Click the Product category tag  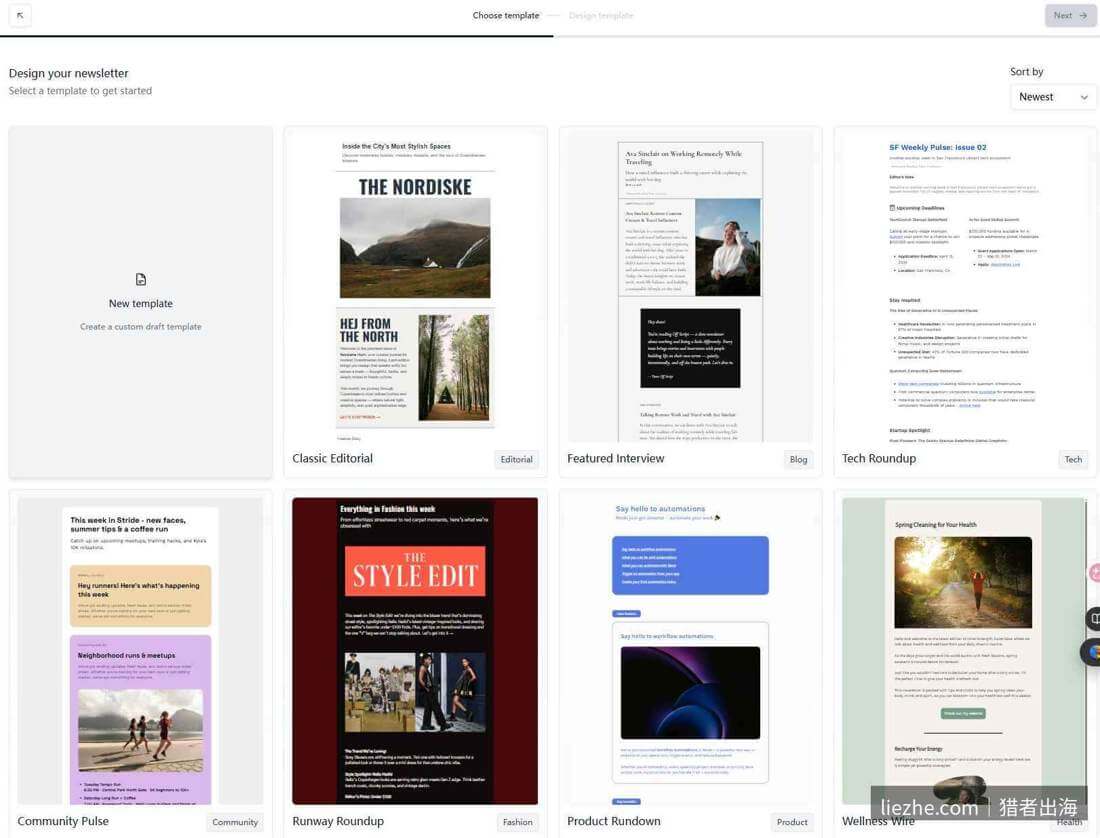point(792,822)
